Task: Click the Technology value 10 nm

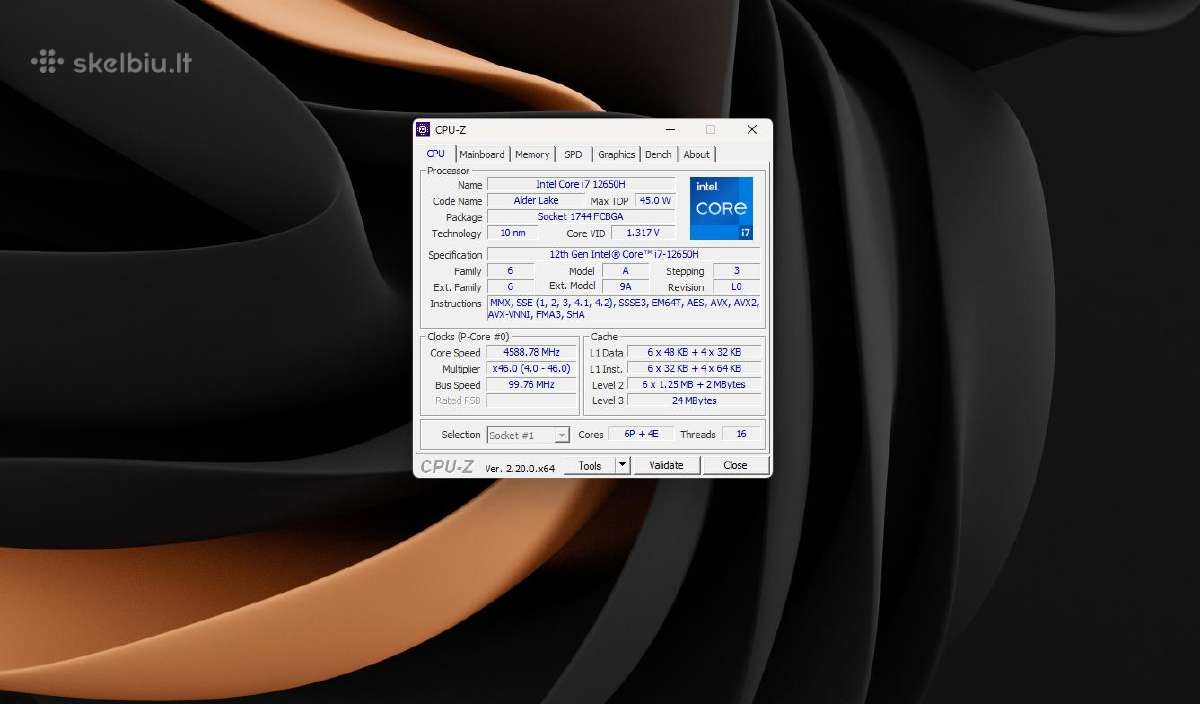Action: (512, 233)
